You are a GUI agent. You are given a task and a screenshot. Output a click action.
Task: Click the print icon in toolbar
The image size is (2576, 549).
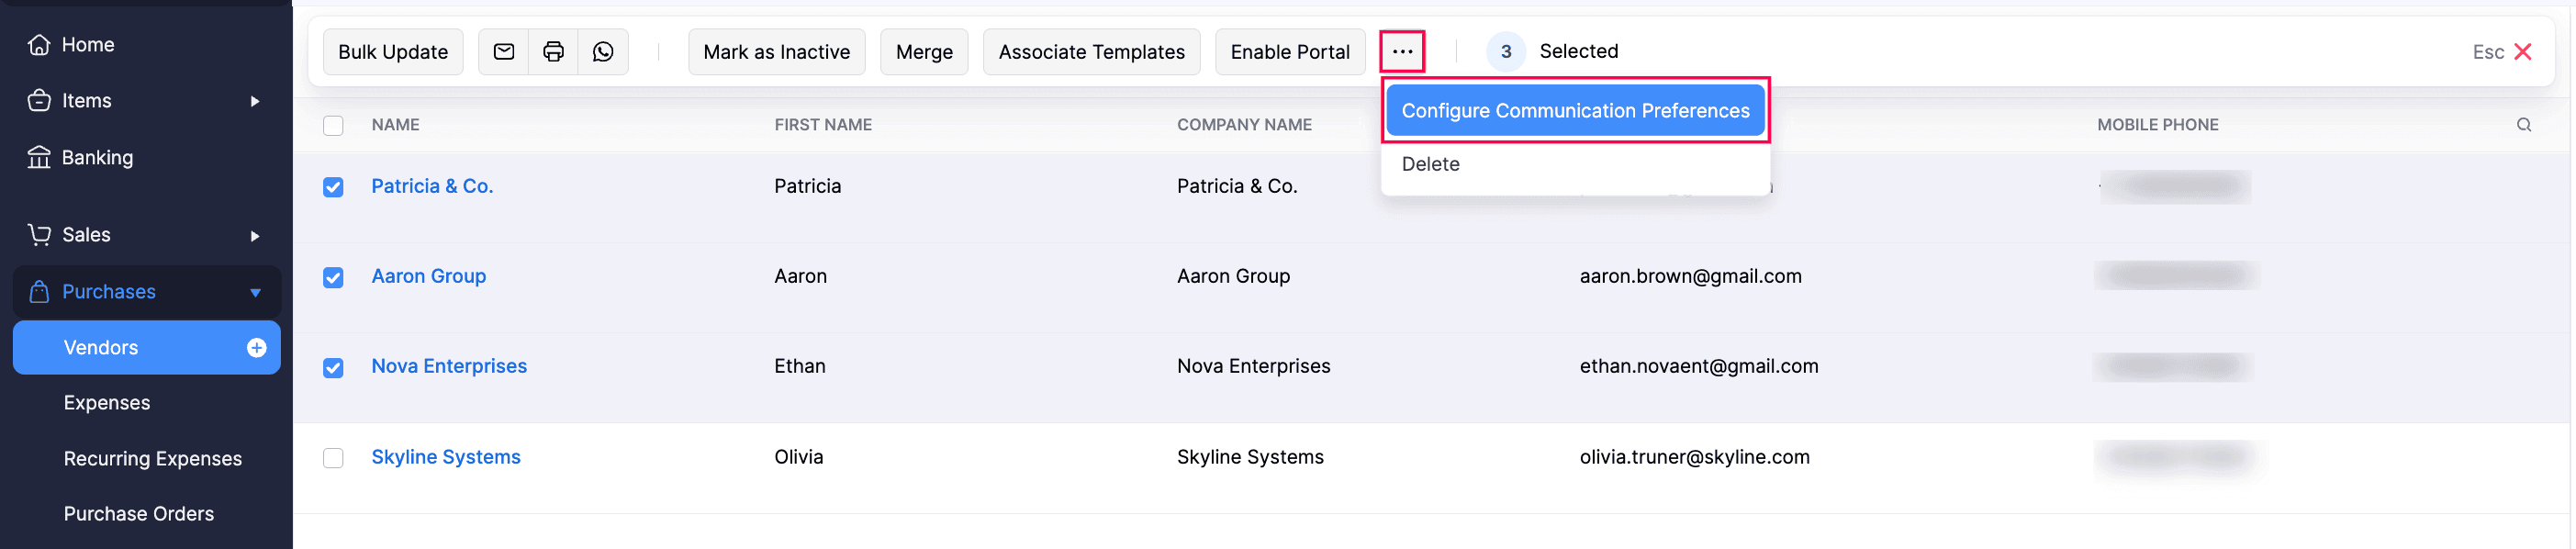coord(553,52)
